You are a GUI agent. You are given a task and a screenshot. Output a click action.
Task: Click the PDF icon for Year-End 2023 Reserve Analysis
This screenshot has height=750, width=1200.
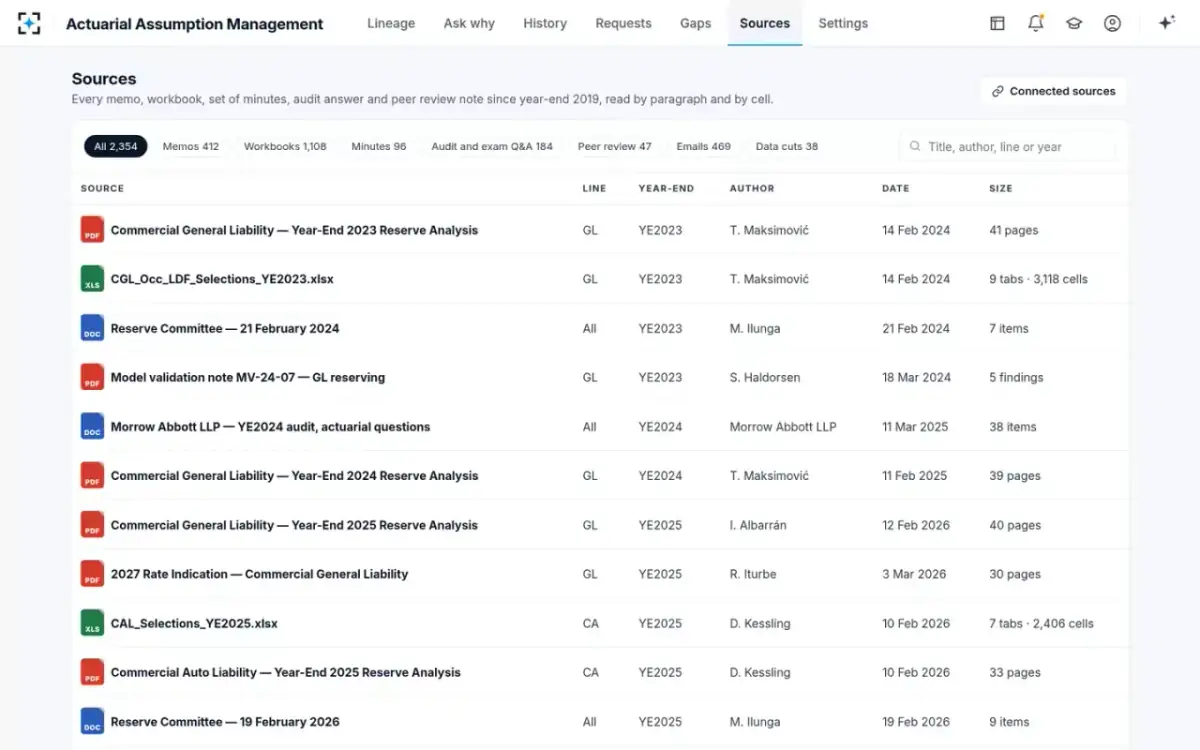pyautogui.click(x=92, y=230)
